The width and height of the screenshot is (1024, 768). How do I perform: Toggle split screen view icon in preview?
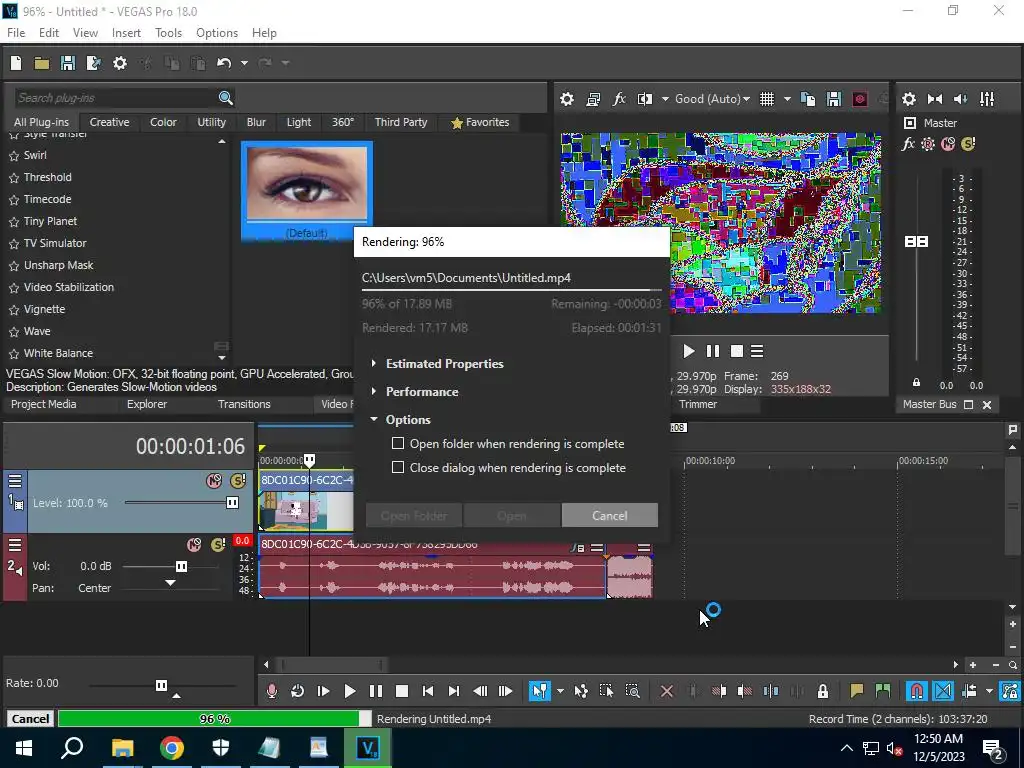pyautogui.click(x=645, y=99)
